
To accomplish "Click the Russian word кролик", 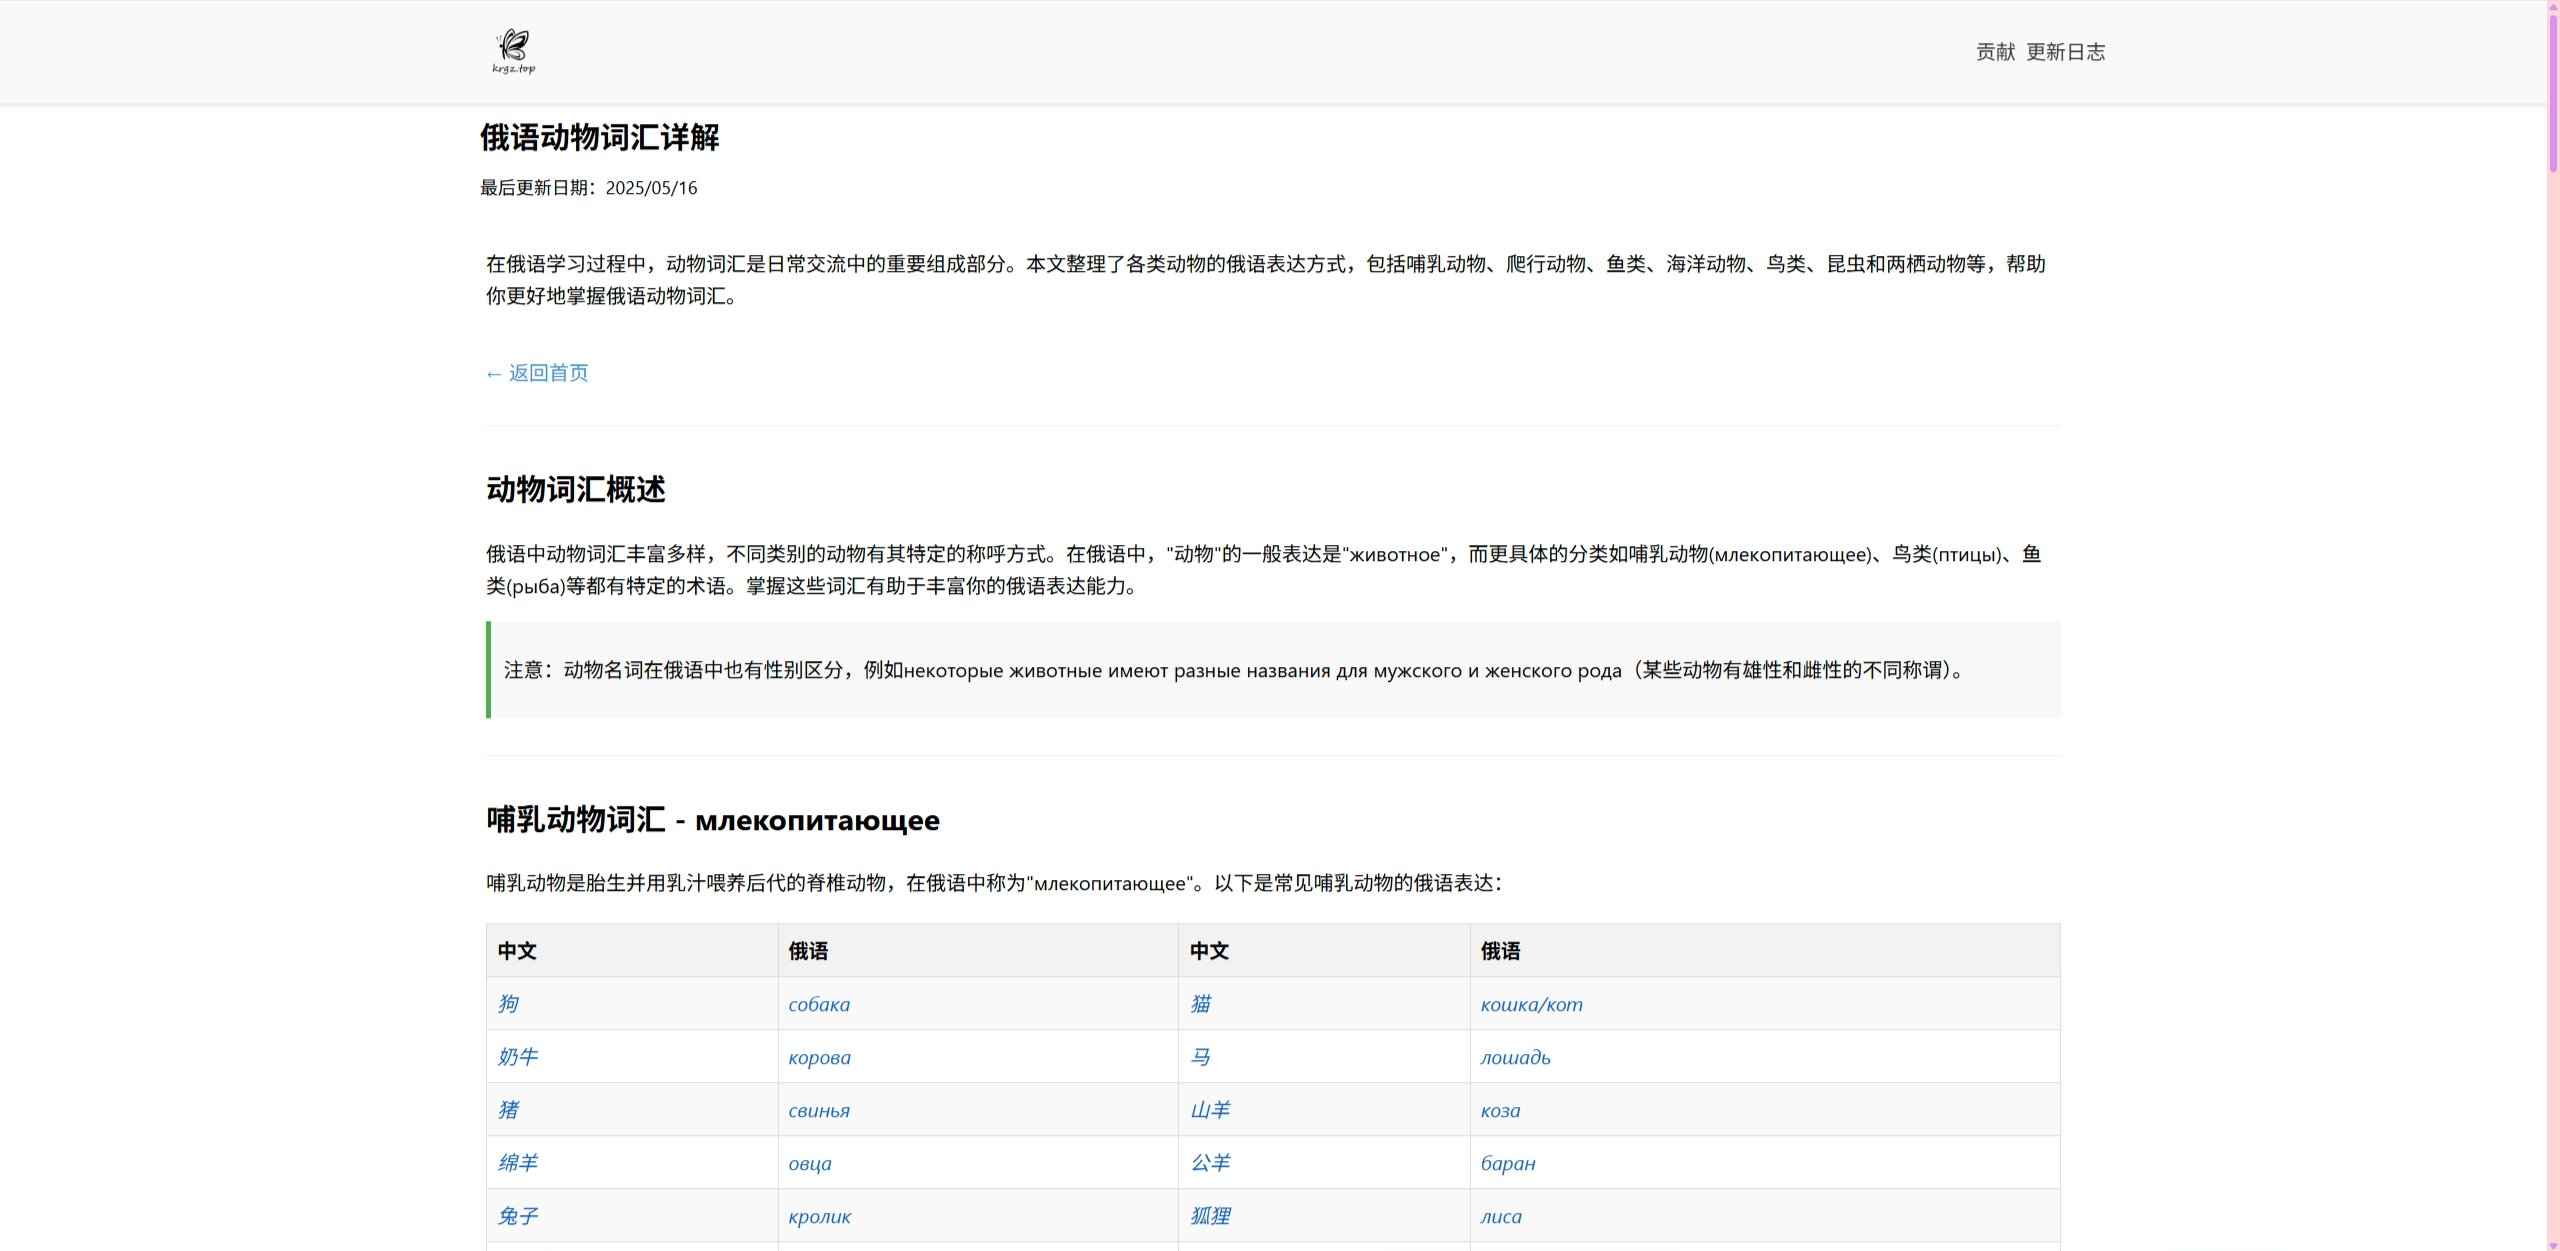I will (x=820, y=1216).
